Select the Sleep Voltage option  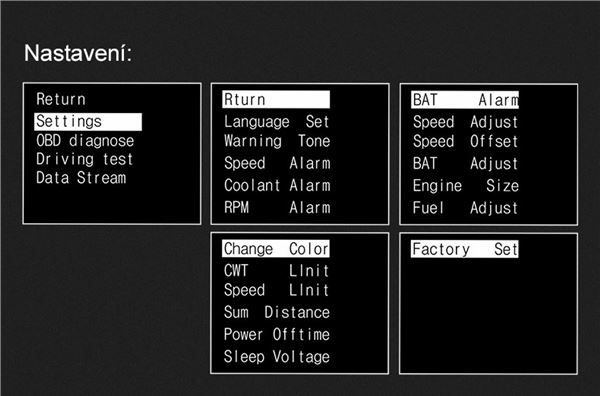(277, 357)
